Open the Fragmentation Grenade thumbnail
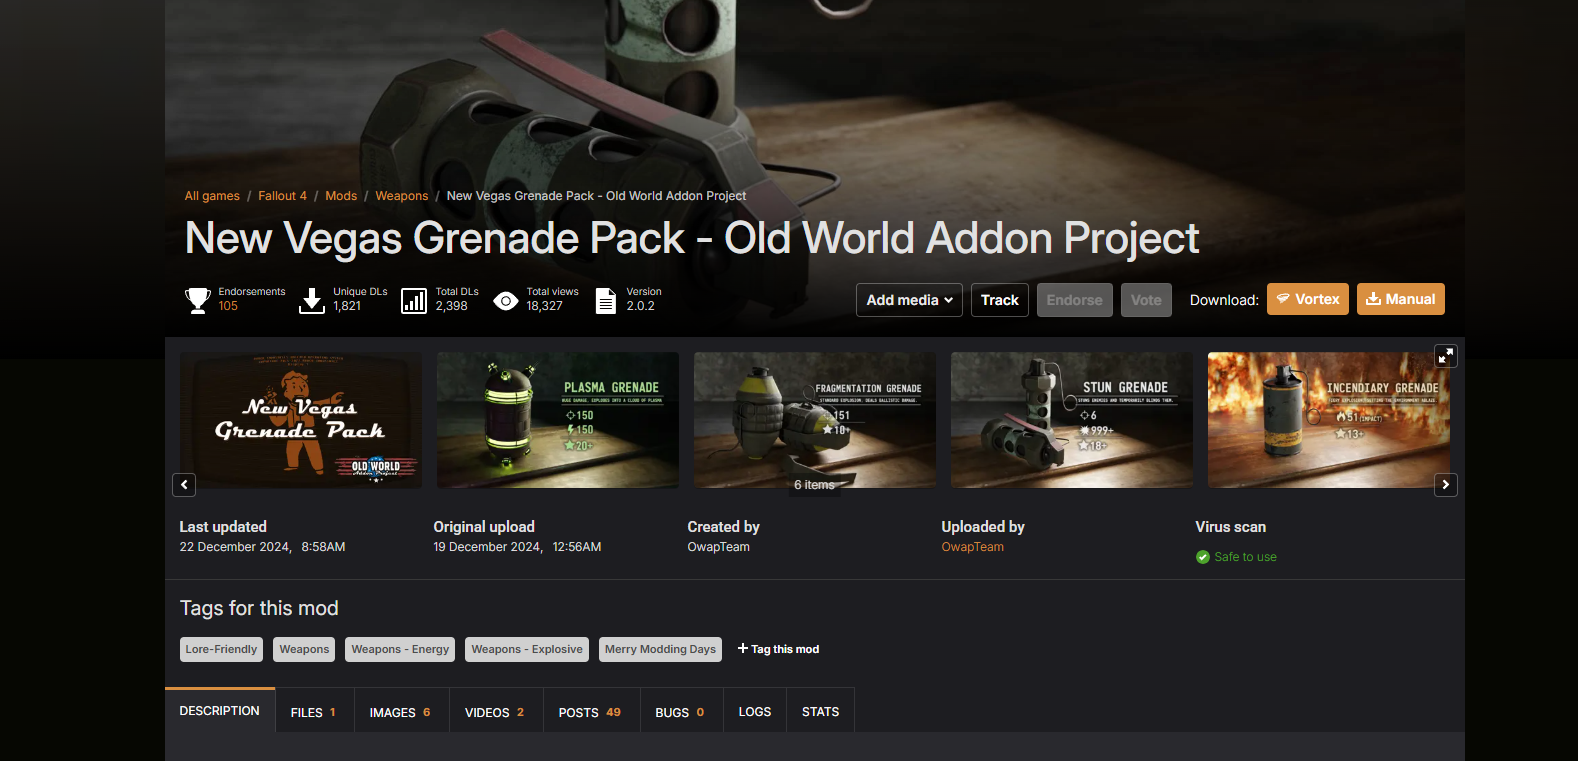This screenshot has width=1578, height=761. click(x=815, y=420)
